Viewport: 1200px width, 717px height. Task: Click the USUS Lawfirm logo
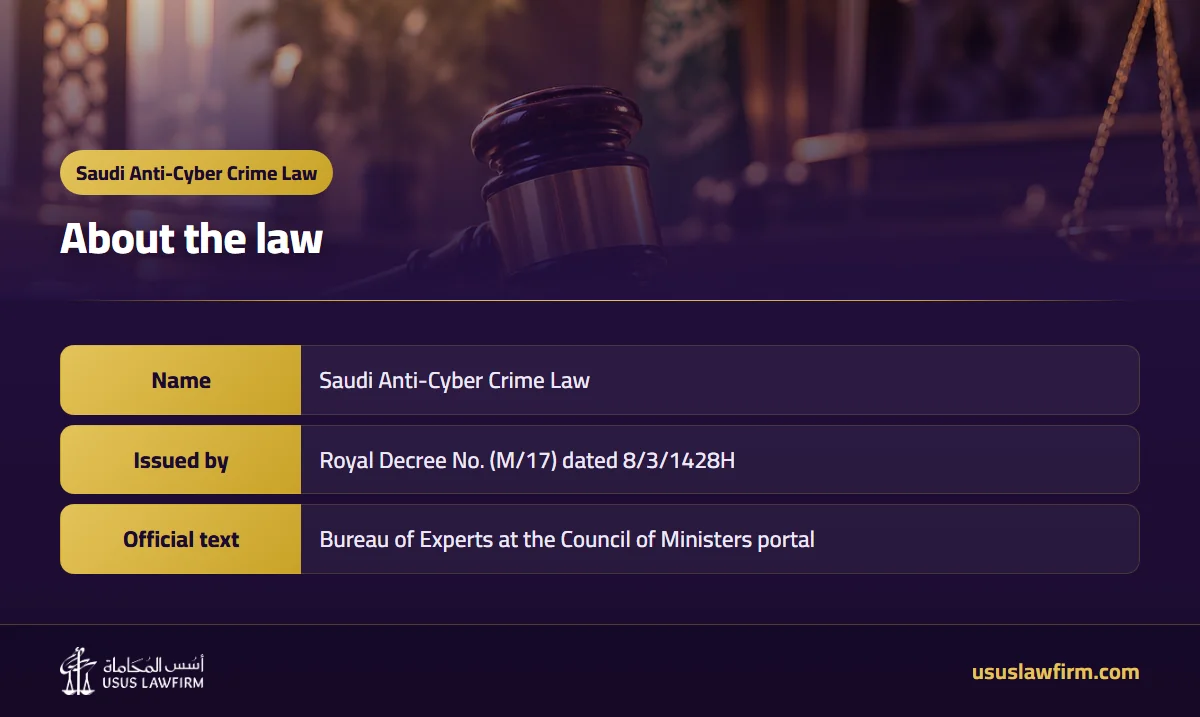(132, 671)
